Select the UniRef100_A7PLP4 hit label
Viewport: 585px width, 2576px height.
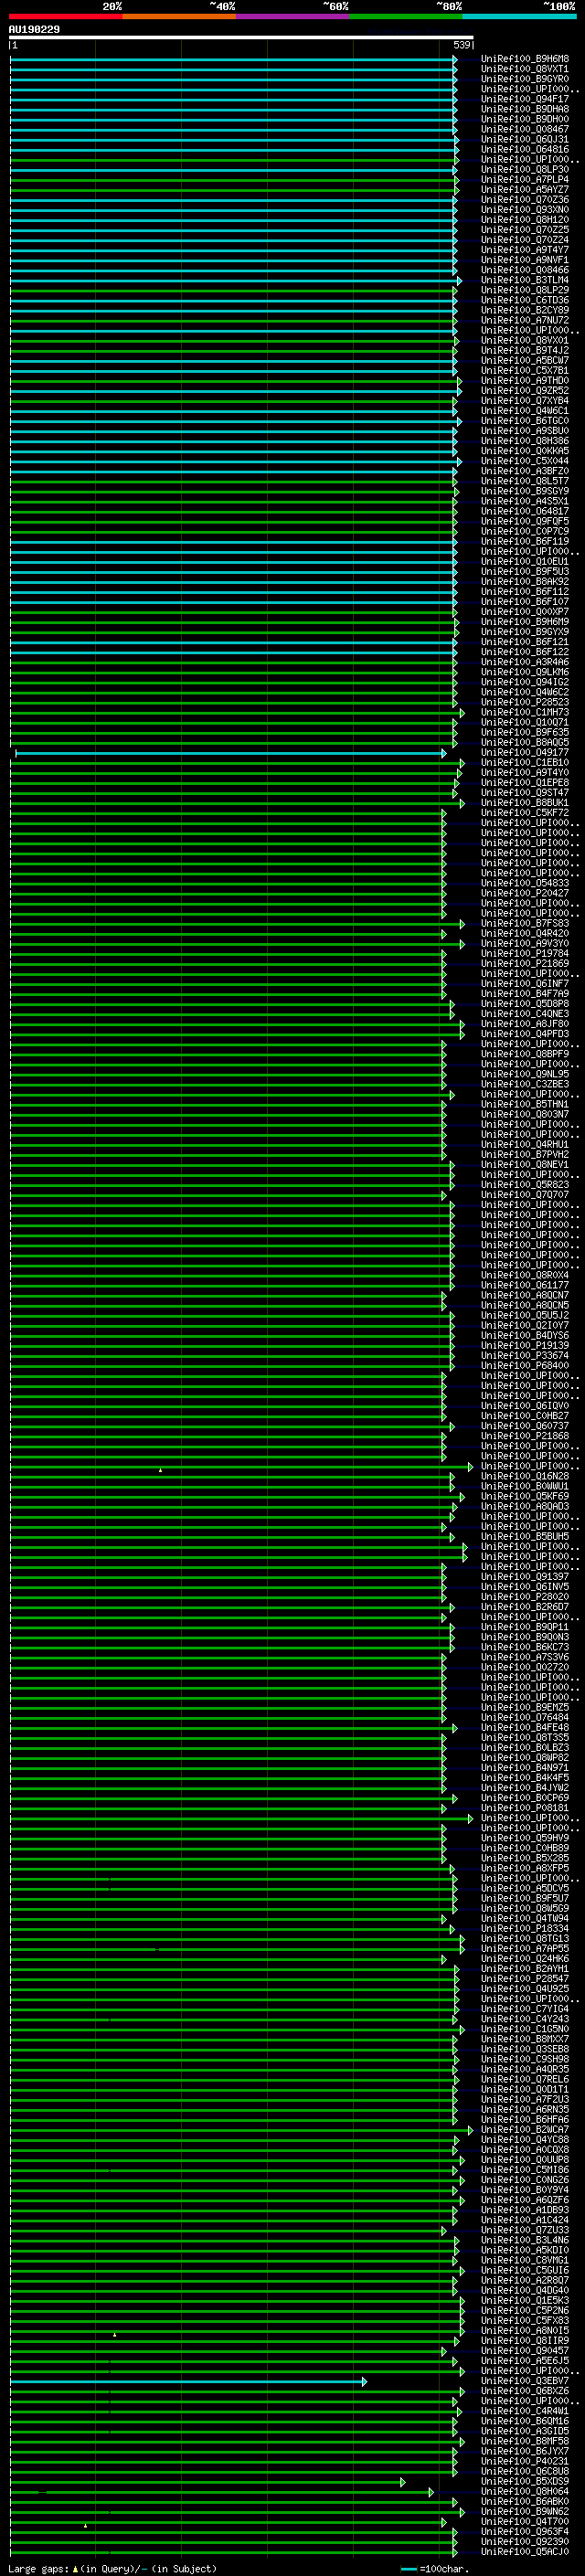coord(525,180)
